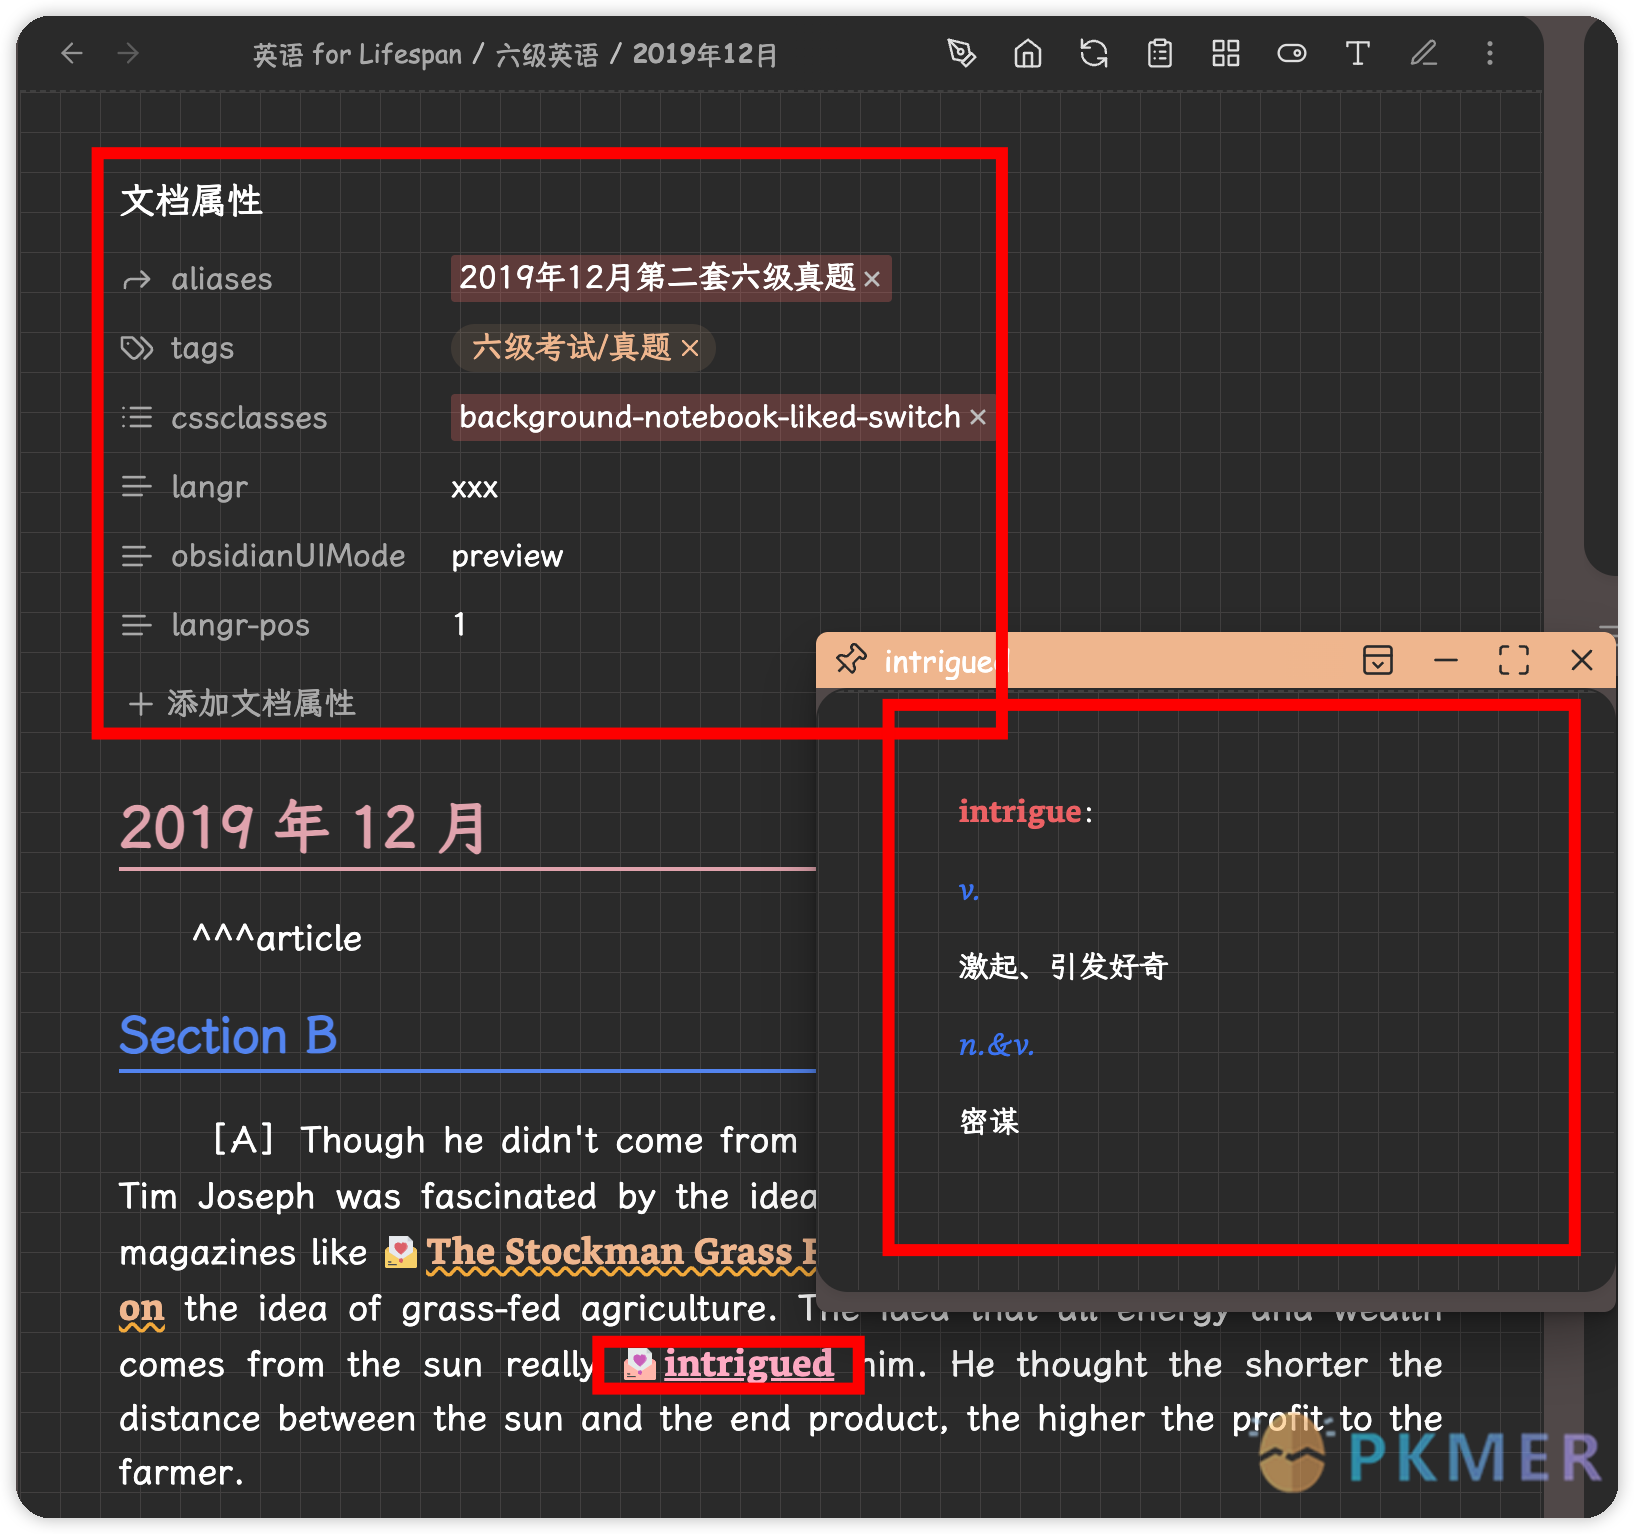The width and height of the screenshot is (1634, 1534).
Task: Select the text (T) tool
Action: click(1357, 53)
